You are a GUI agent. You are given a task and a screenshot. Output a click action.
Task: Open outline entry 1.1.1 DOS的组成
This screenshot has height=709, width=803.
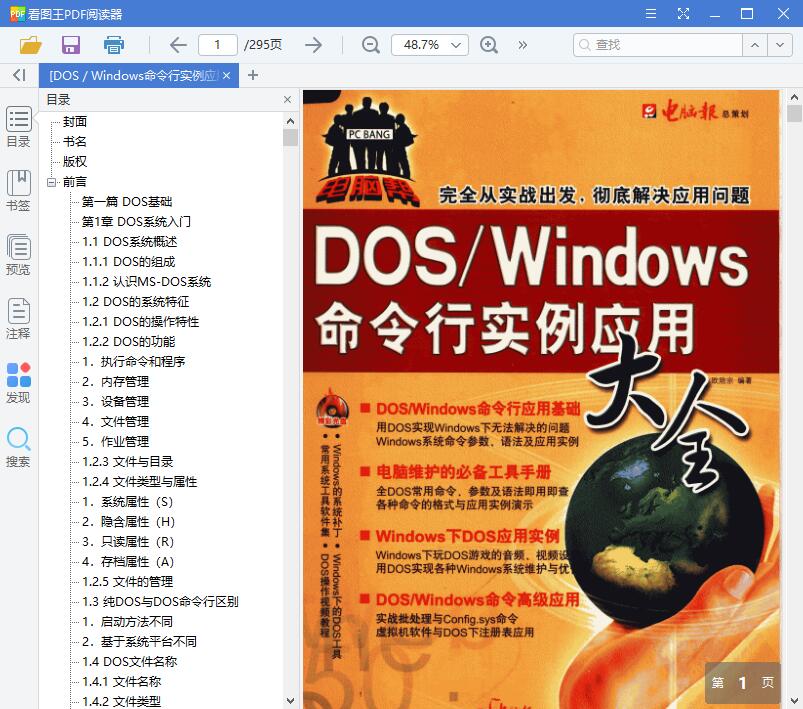(x=129, y=262)
